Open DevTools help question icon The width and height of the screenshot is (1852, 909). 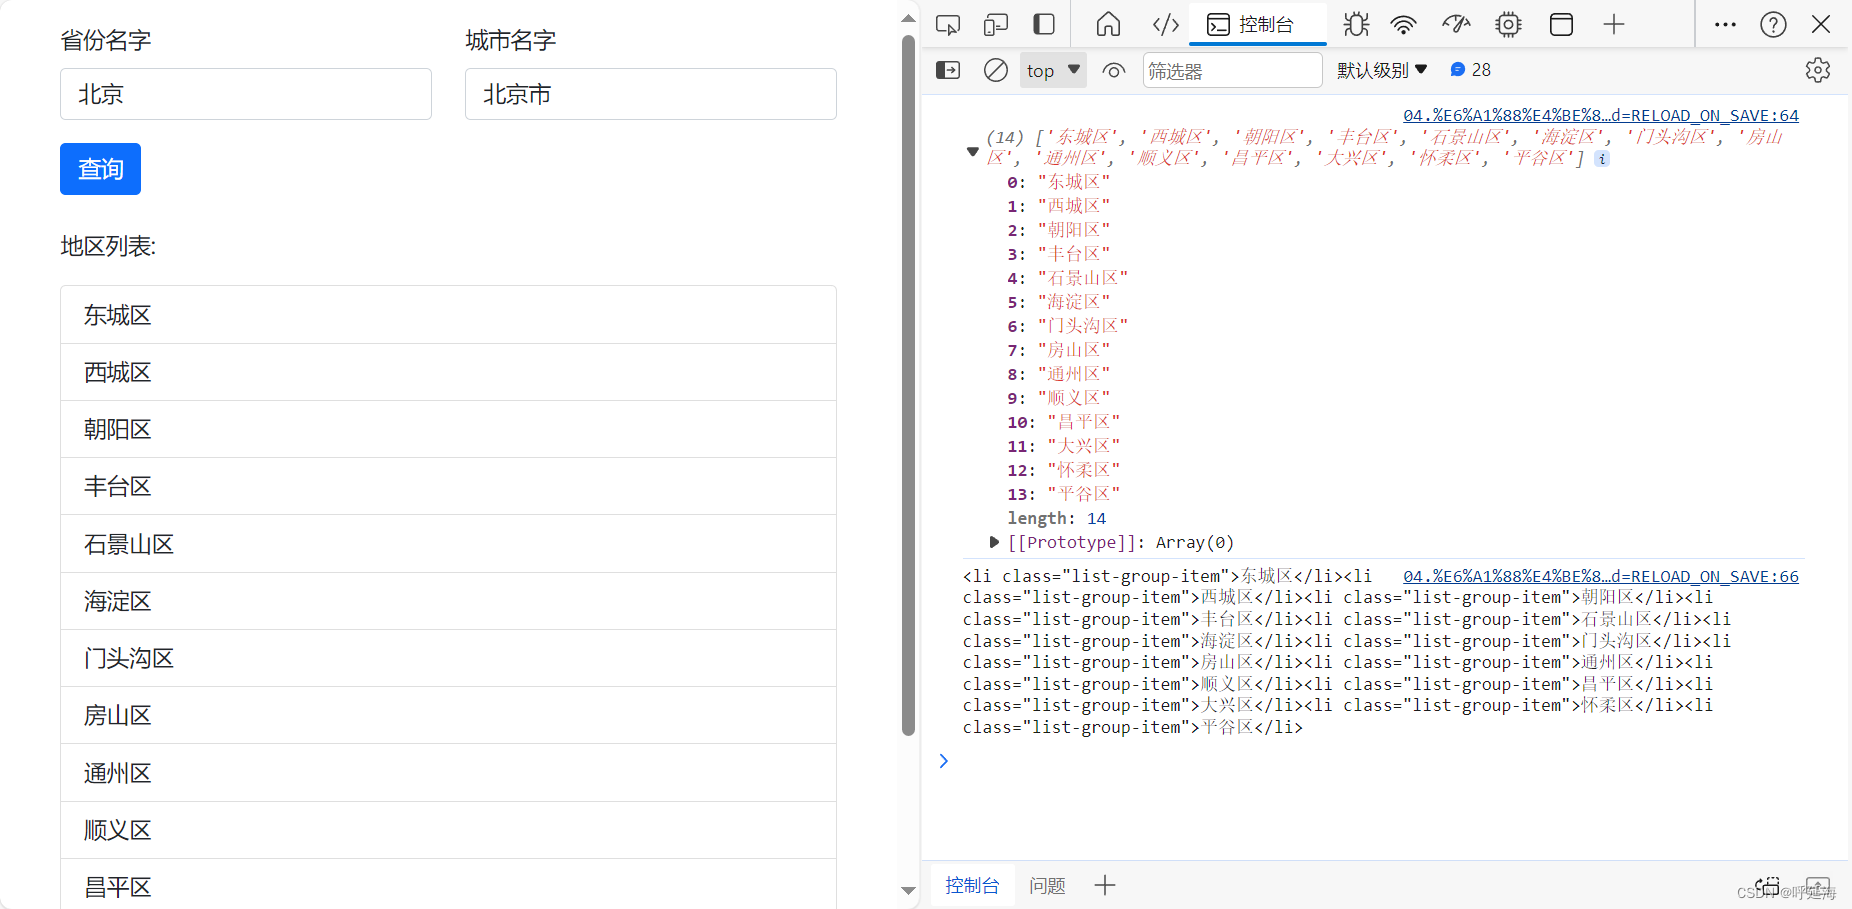[1773, 24]
